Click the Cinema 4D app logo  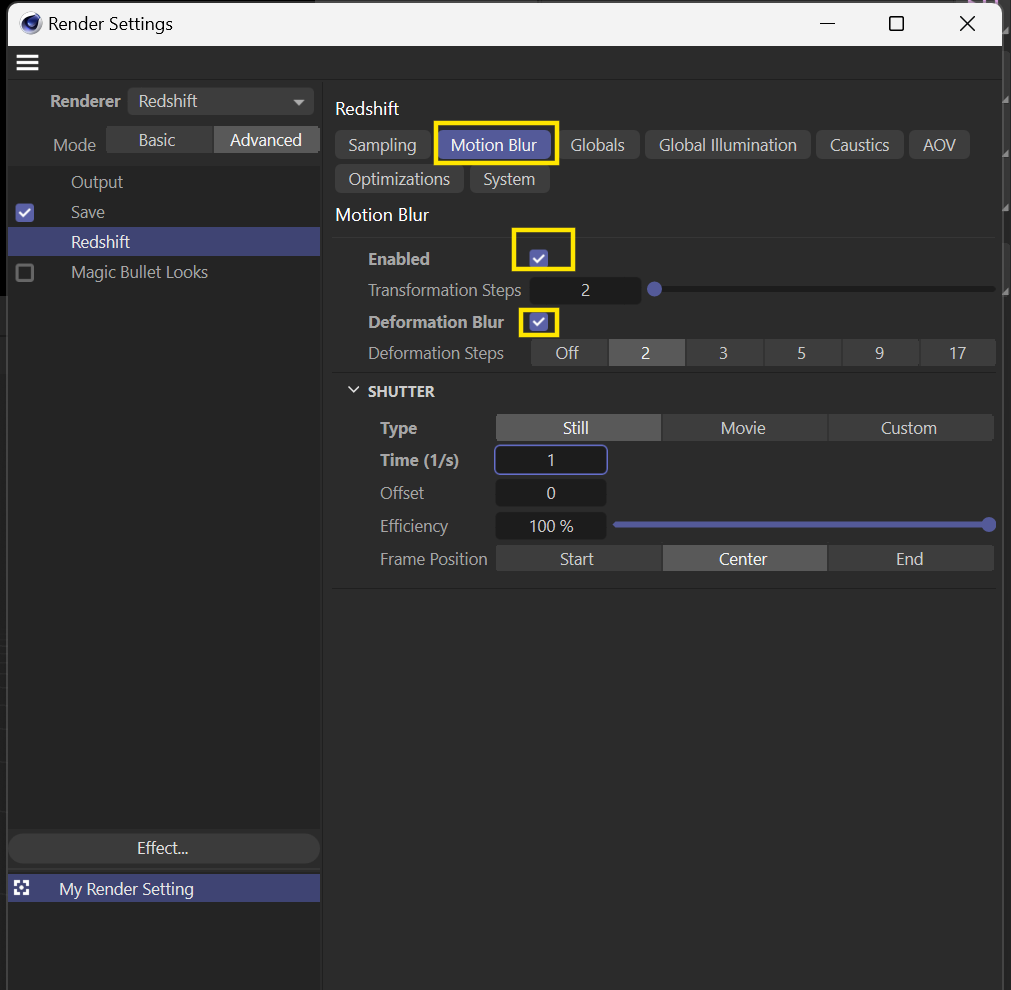point(30,24)
